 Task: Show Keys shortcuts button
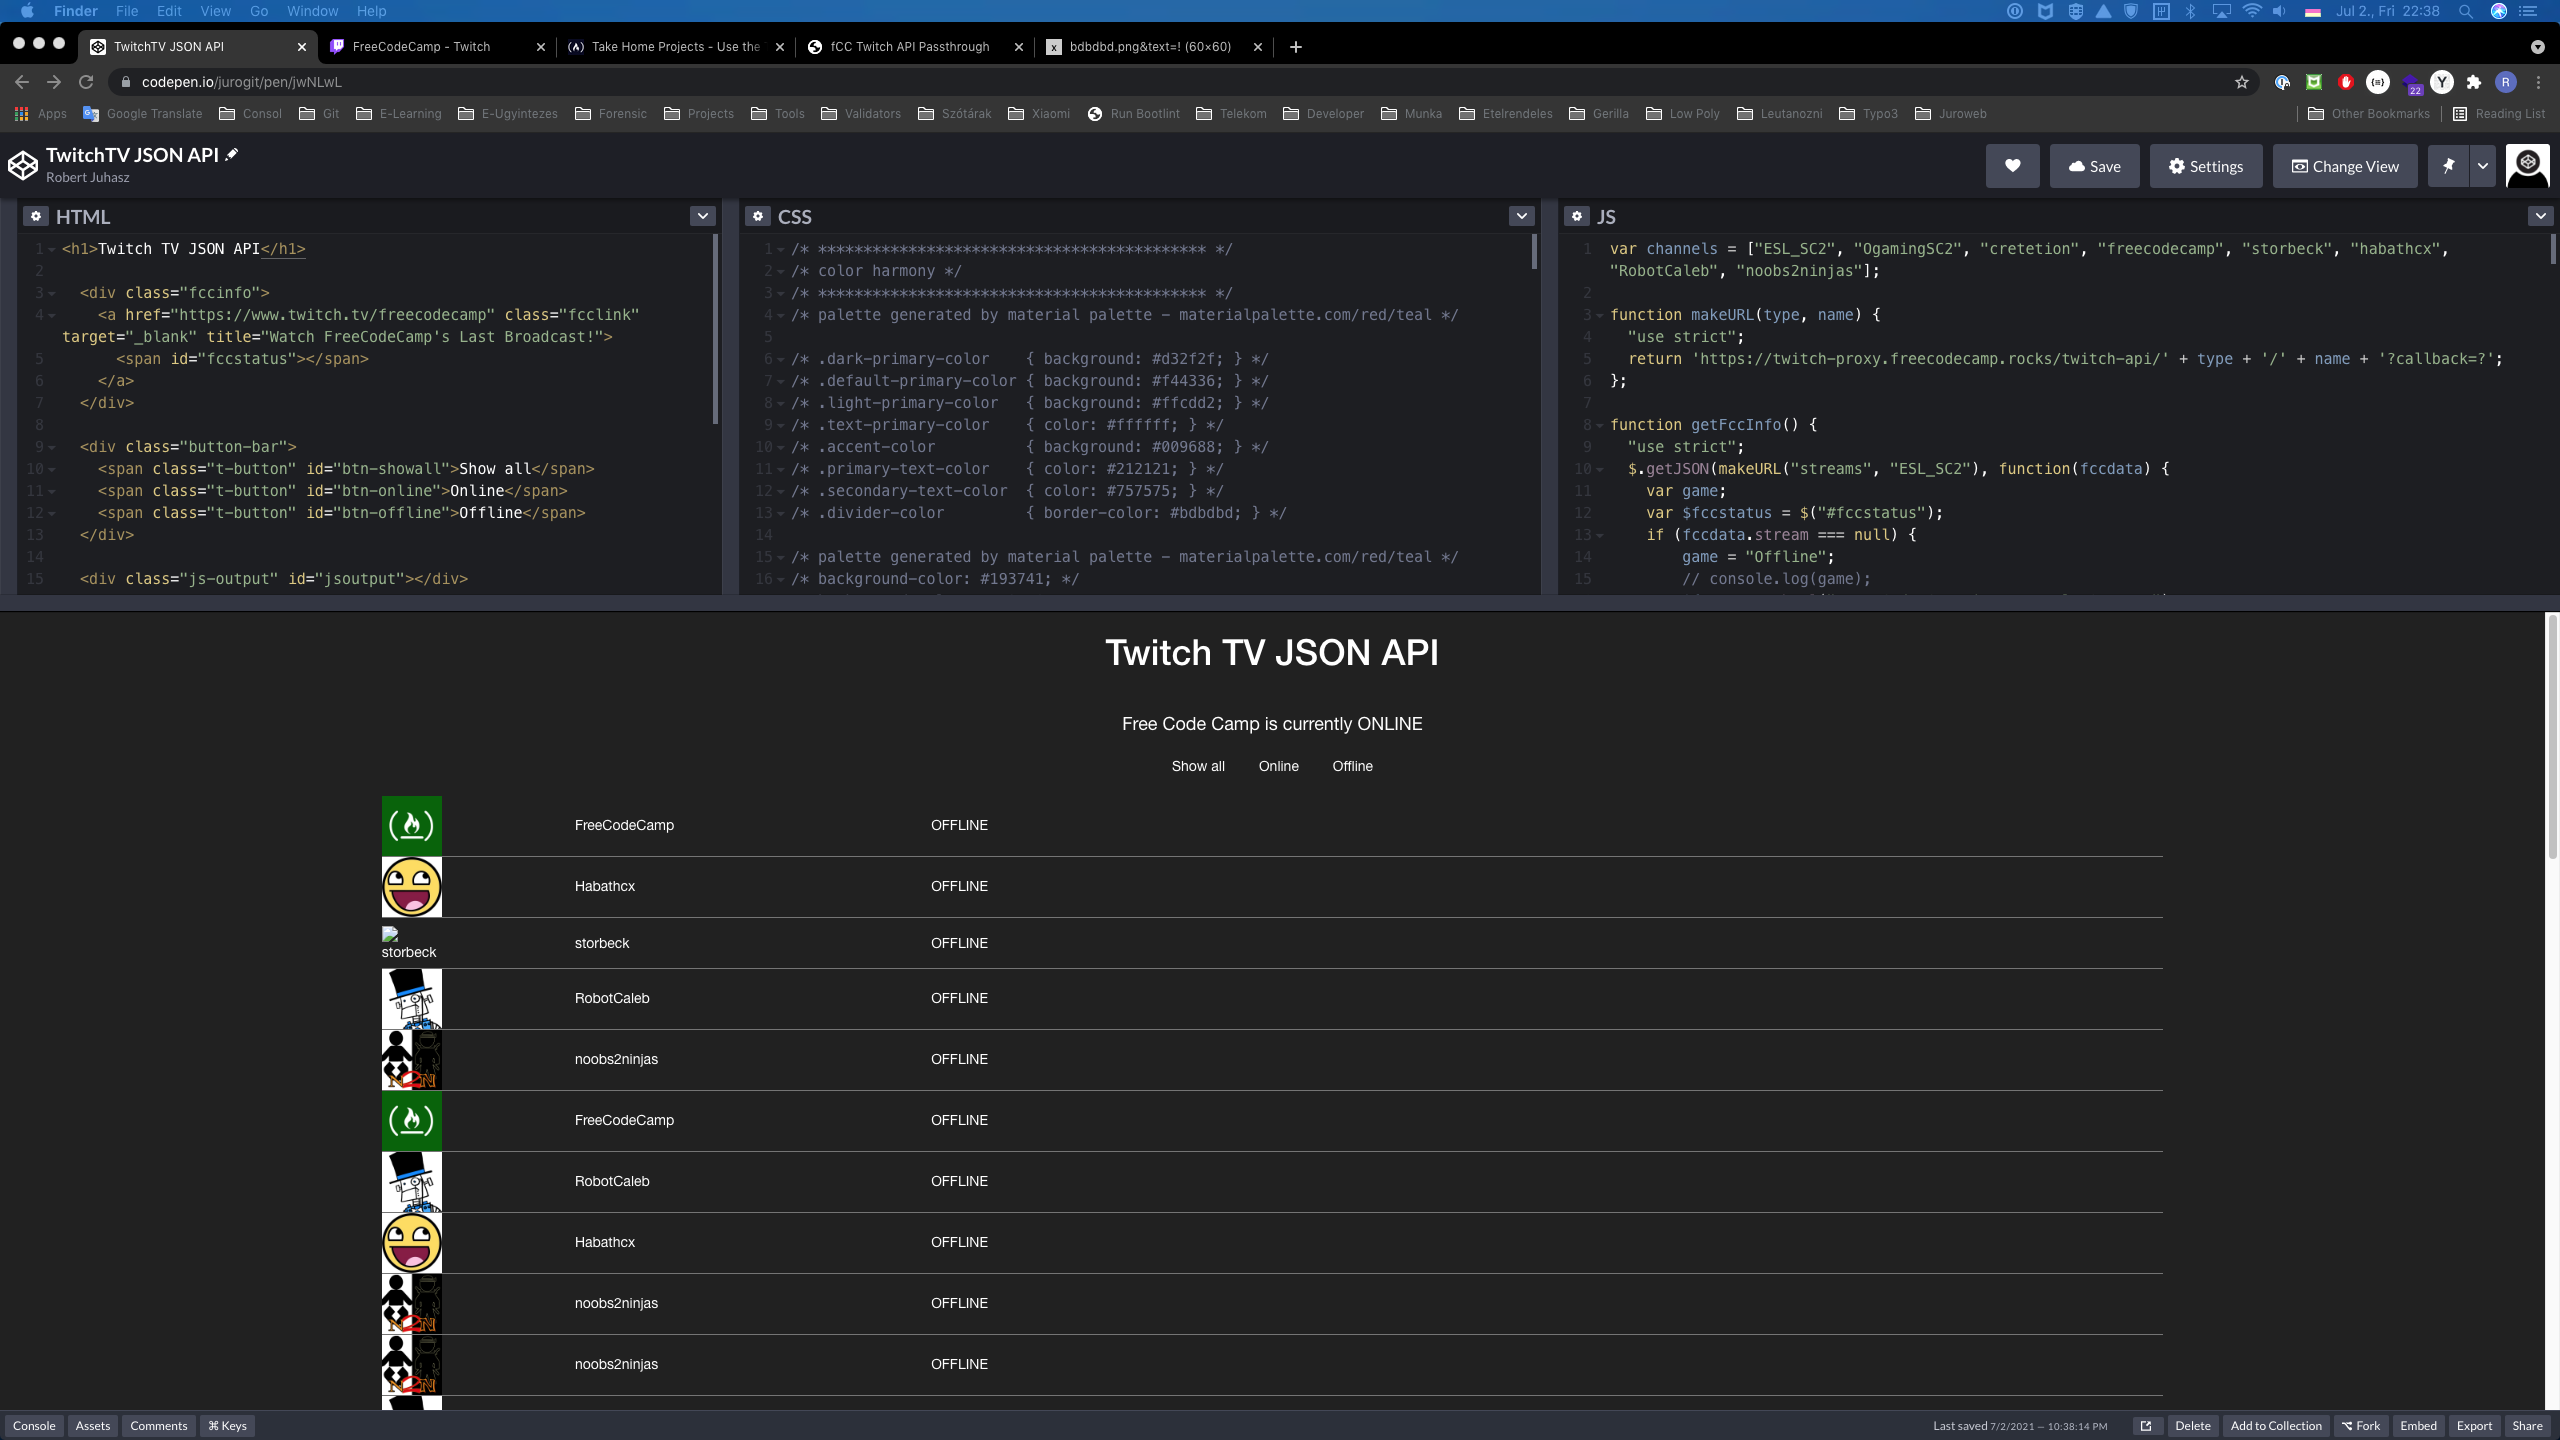pos(227,1426)
